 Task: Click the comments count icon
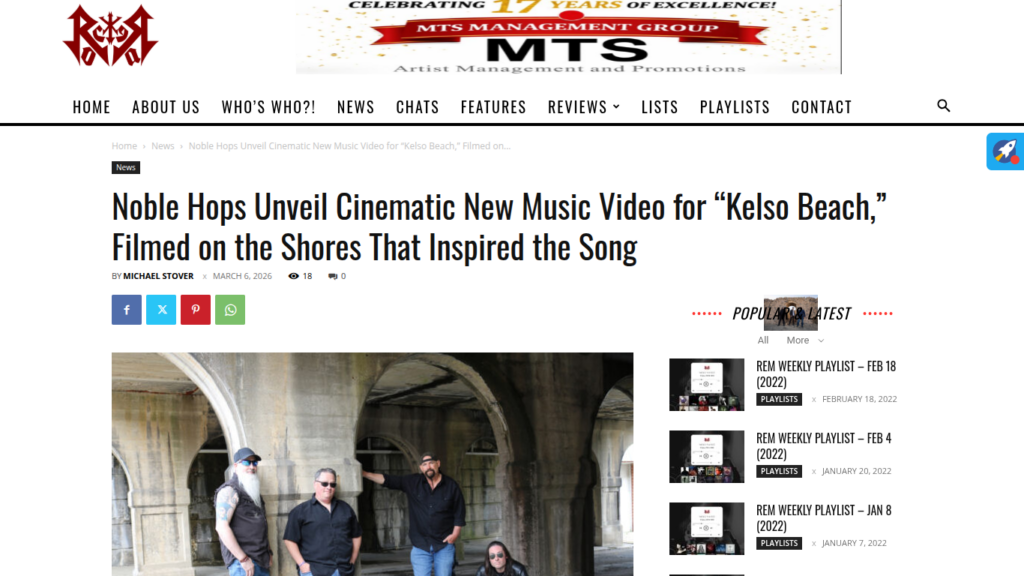(x=332, y=276)
